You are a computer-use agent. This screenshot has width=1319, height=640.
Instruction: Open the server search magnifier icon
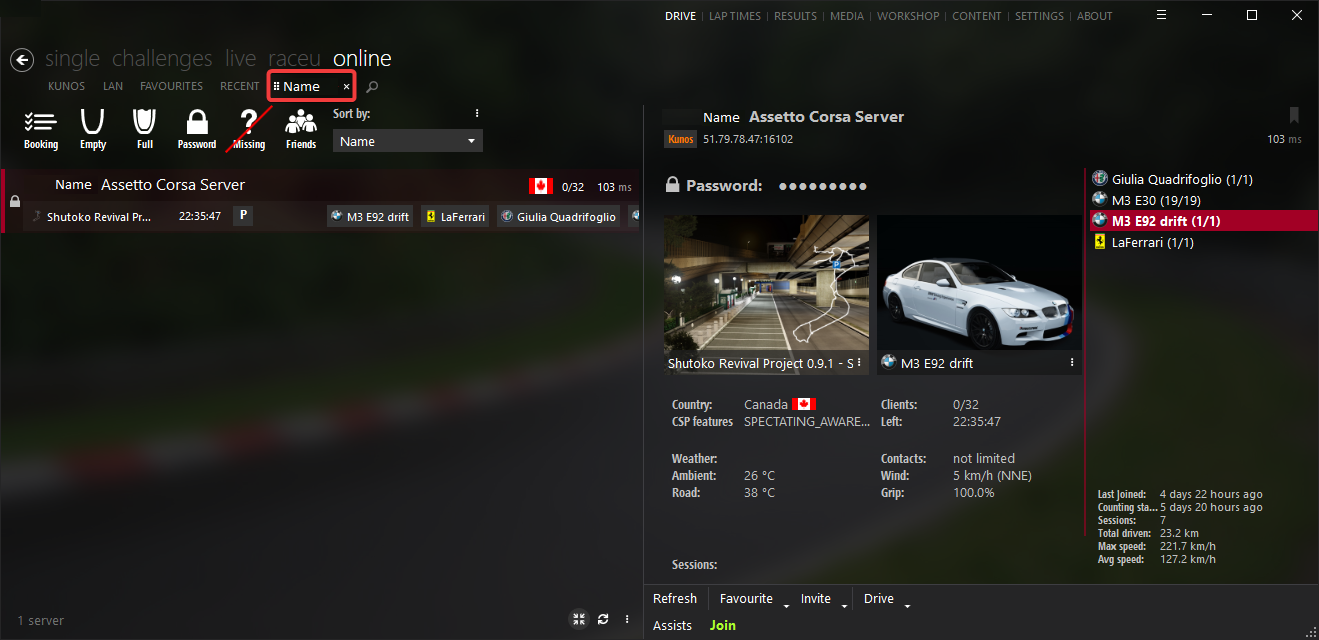coord(372,87)
